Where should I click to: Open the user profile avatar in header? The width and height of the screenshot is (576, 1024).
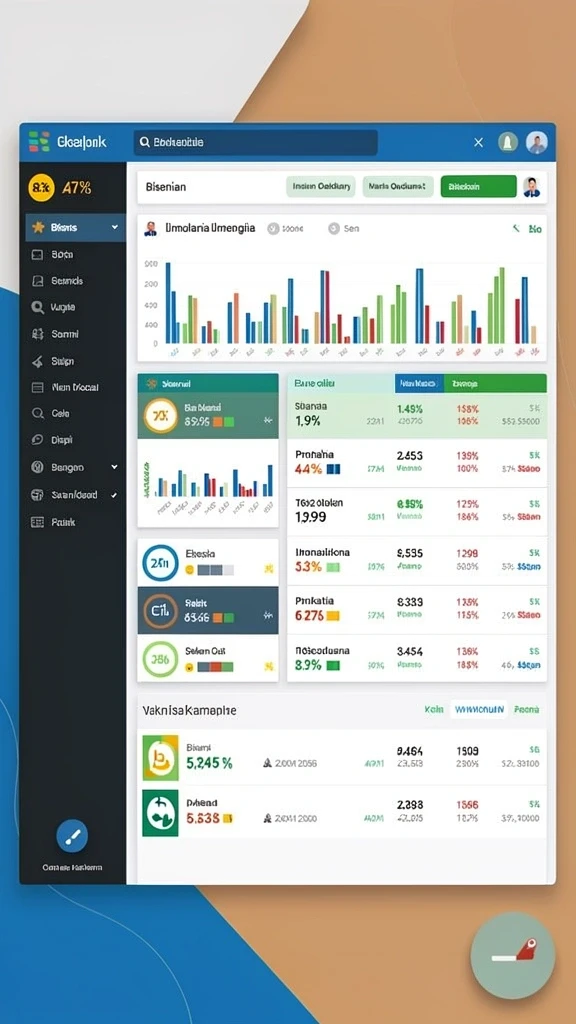[x=537, y=142]
